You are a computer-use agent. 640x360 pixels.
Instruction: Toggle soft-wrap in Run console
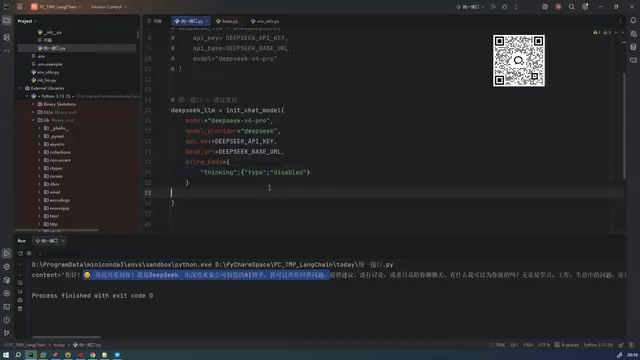[20, 282]
